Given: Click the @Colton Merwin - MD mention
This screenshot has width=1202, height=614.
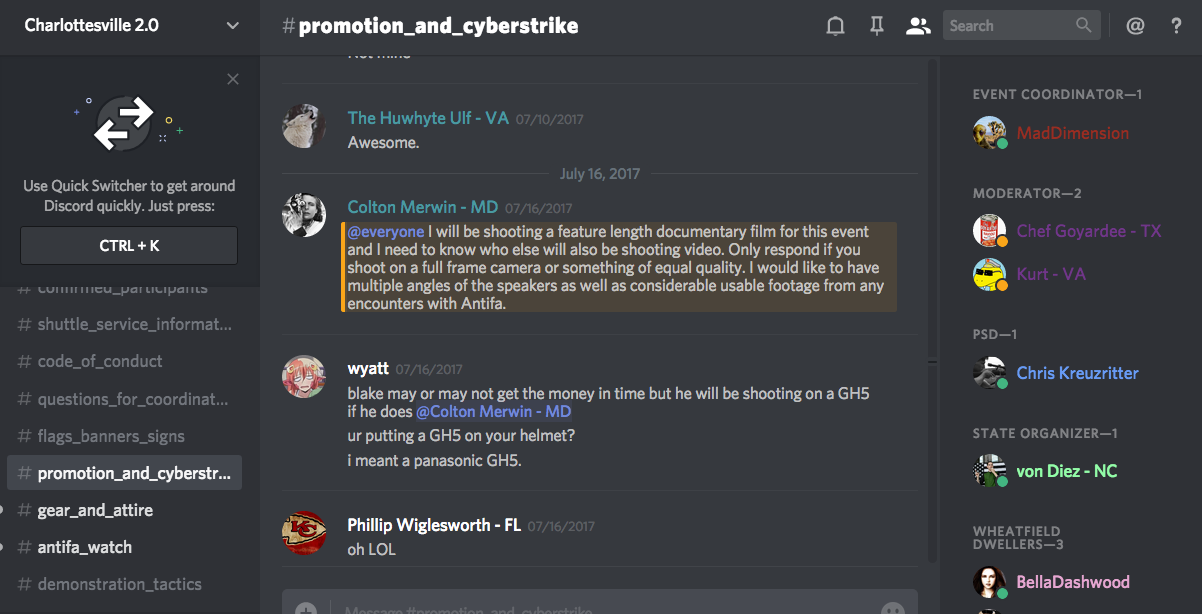Looking at the screenshot, I should tap(494, 412).
